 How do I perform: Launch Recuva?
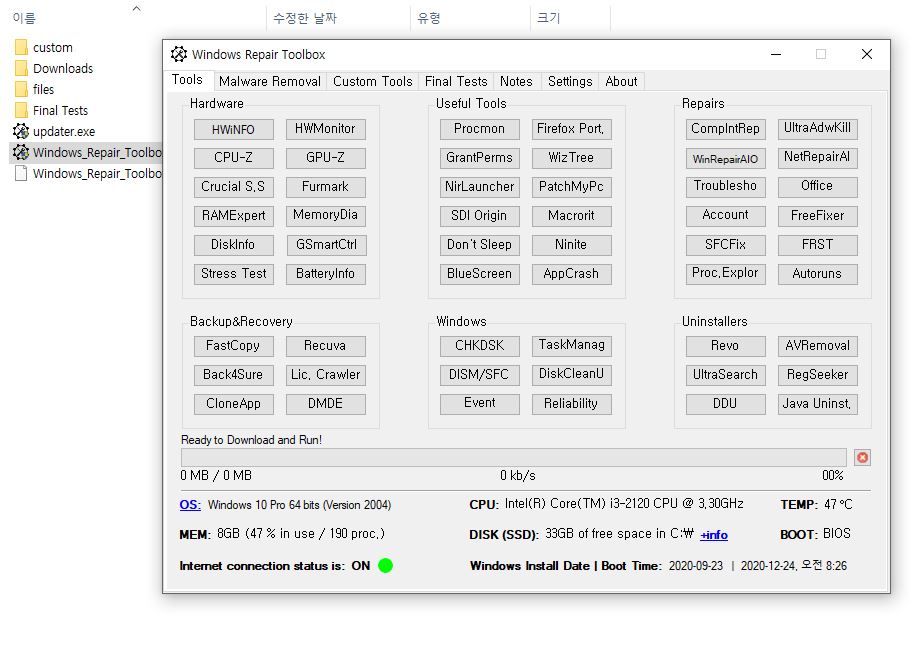326,346
